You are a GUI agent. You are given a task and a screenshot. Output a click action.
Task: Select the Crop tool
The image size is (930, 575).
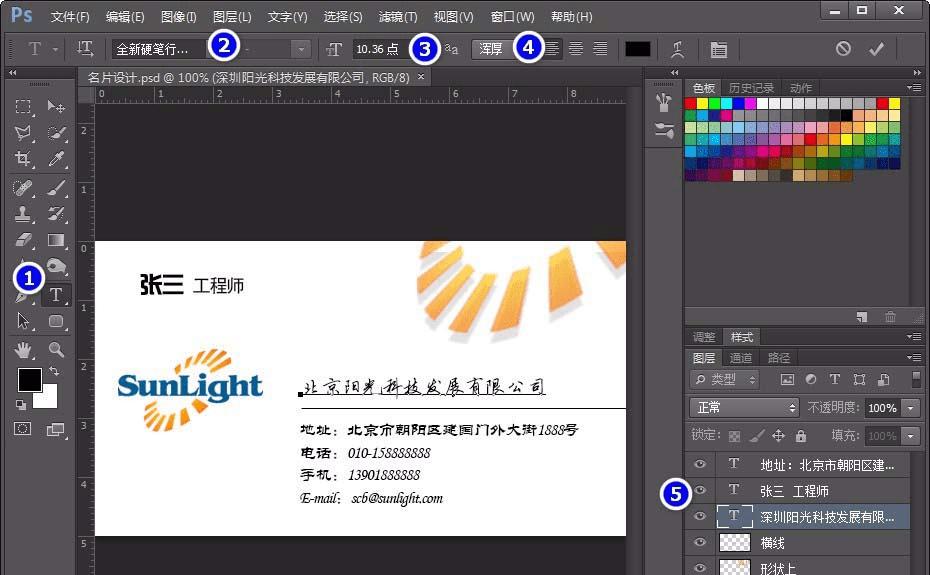tap(23, 158)
